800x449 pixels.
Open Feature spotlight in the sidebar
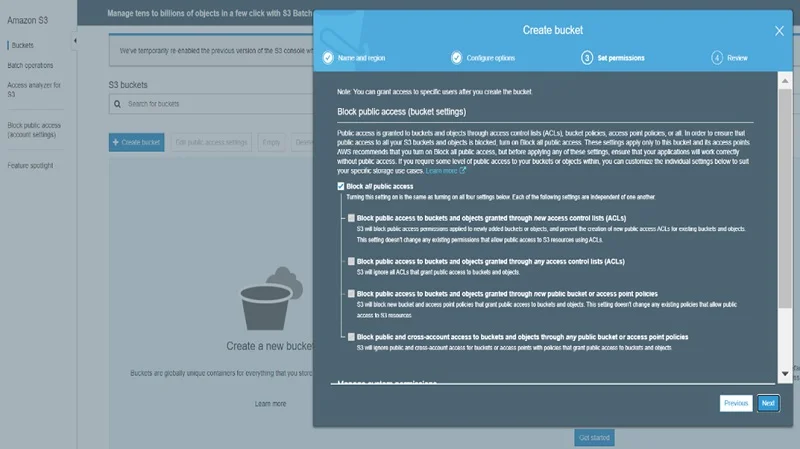click(x=30, y=165)
